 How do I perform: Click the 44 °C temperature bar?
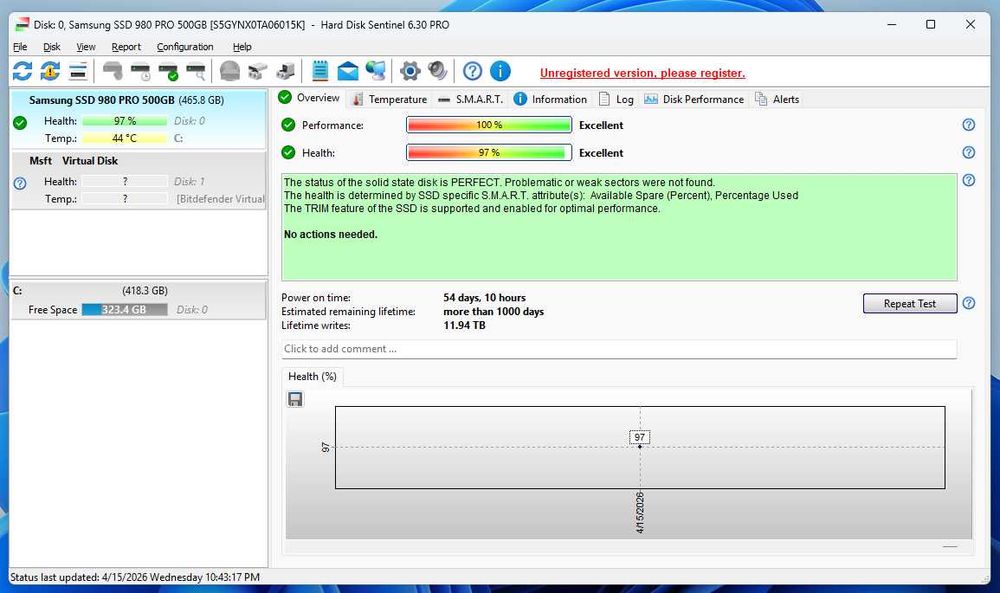pos(124,138)
